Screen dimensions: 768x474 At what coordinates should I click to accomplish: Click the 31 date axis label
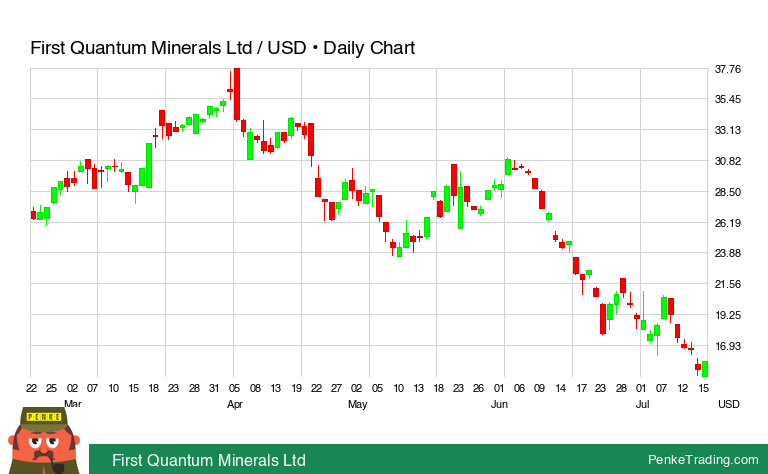214,388
